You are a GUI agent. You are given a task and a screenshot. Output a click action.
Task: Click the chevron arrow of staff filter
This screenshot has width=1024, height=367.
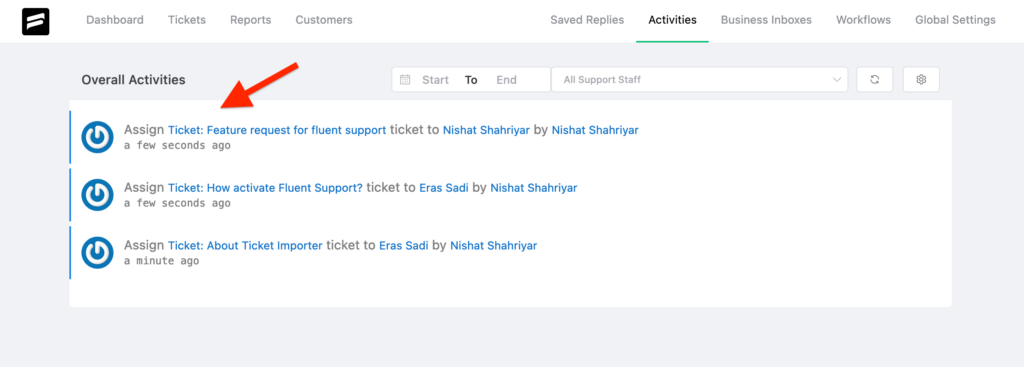pos(837,80)
